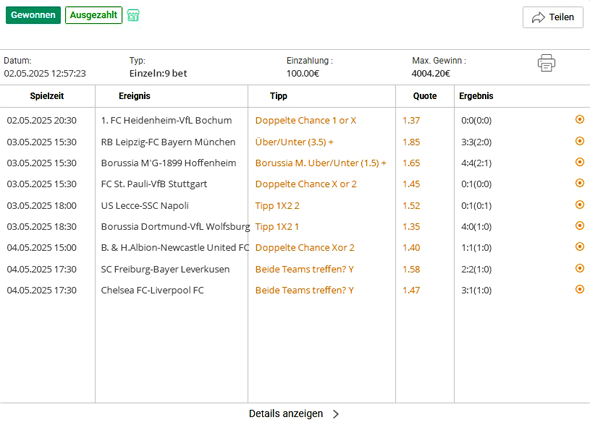This screenshot has width=590, height=425.
Task: Click the shop icon next to Ausgezahlt
Action: (x=133, y=15)
